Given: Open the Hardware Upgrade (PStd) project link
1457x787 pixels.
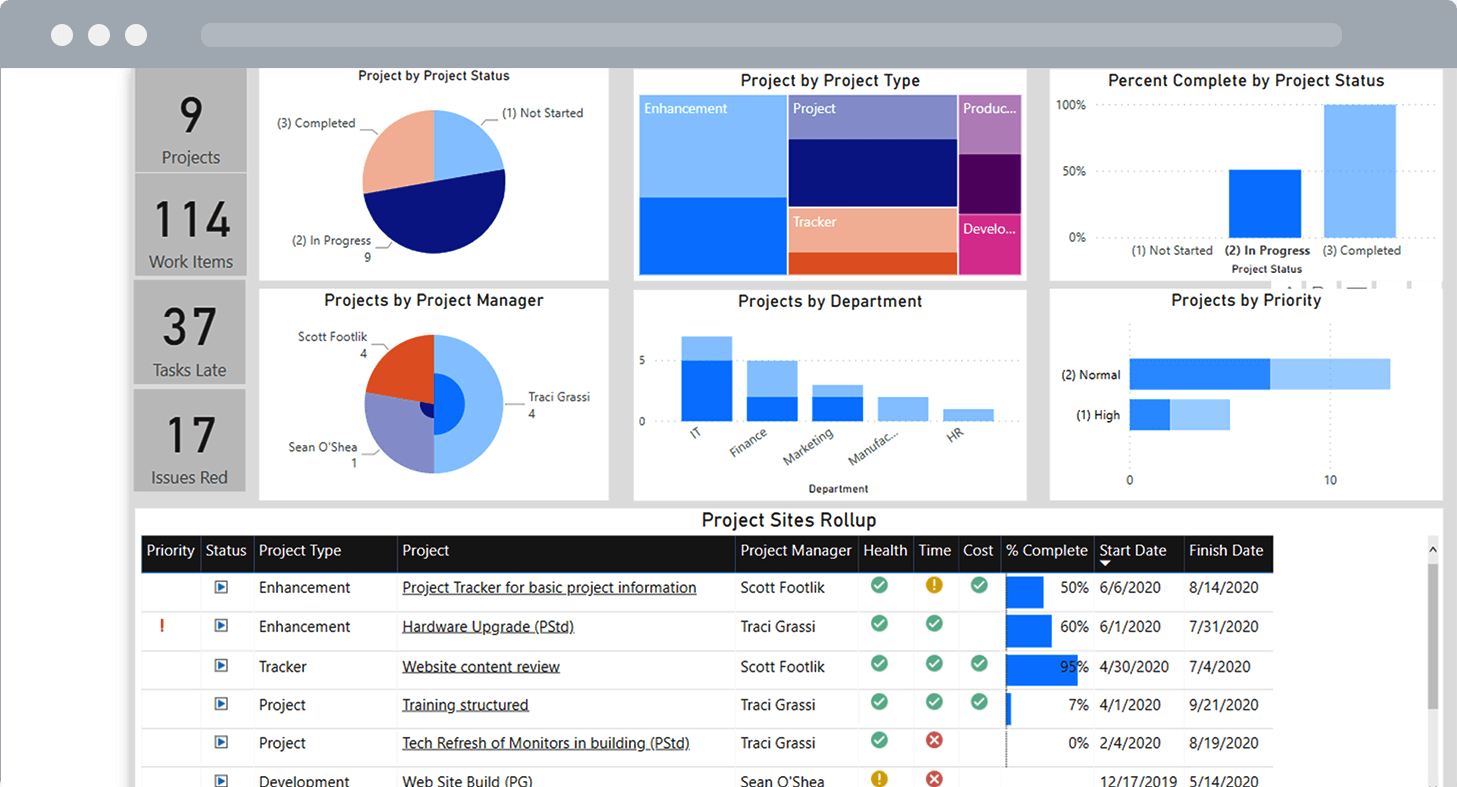Looking at the screenshot, I should (487, 627).
